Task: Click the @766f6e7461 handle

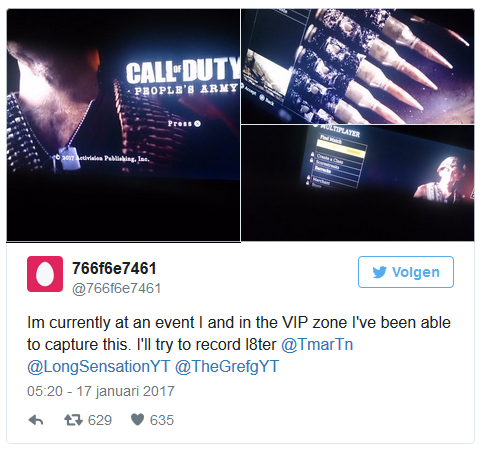Action: [x=117, y=288]
